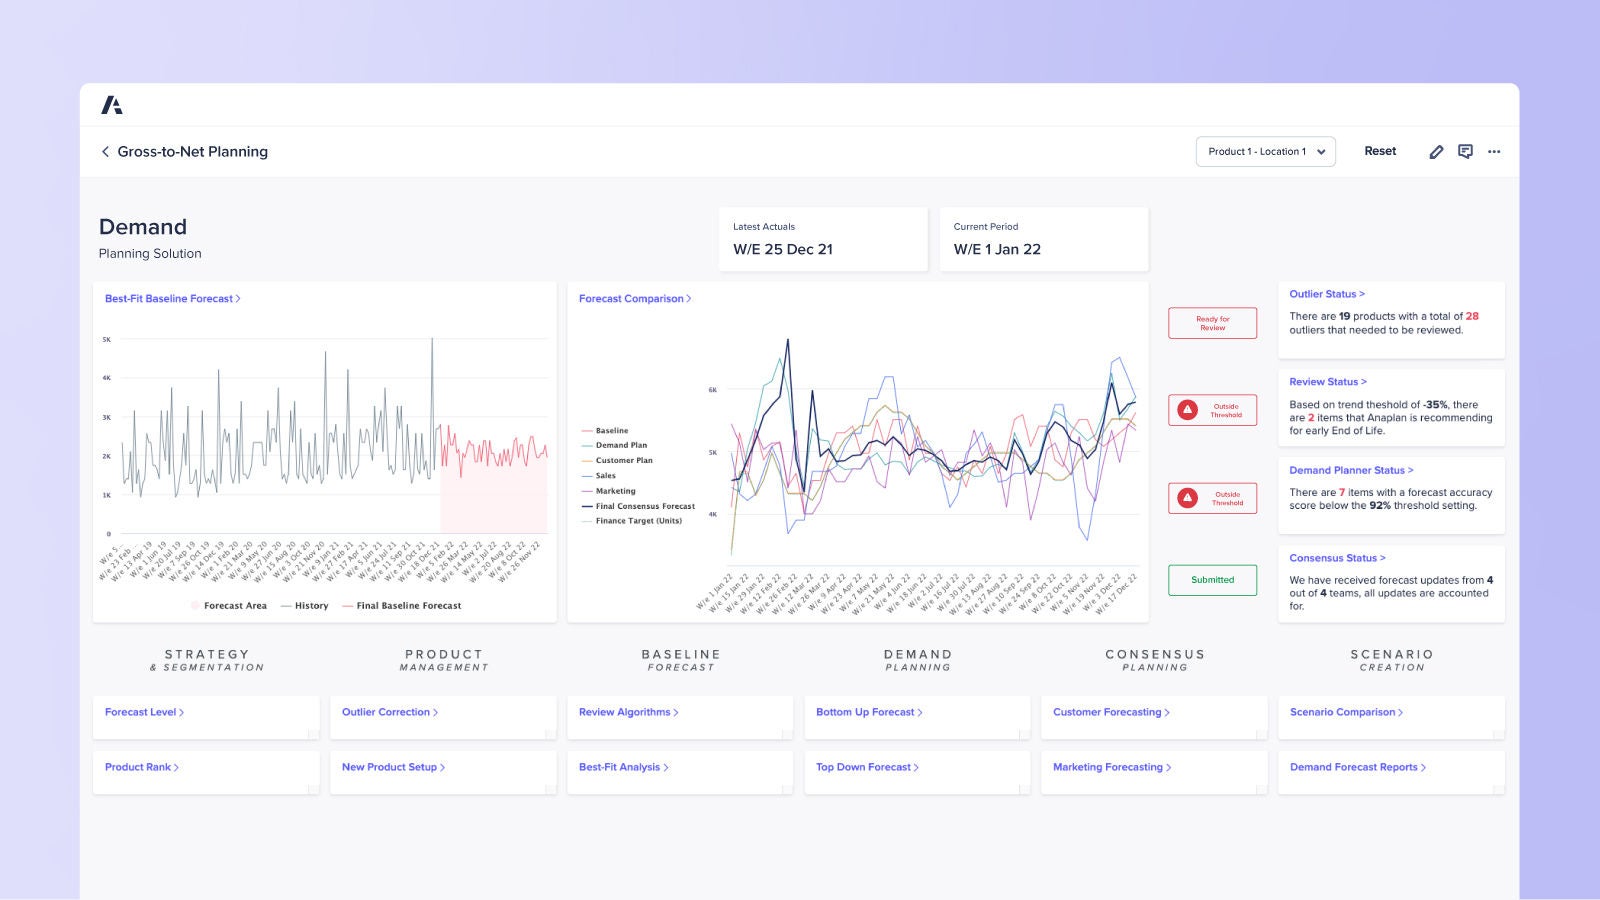Screen dimensions: 1600x900
Task: Open the Outlier Status link
Action: tap(1326, 293)
